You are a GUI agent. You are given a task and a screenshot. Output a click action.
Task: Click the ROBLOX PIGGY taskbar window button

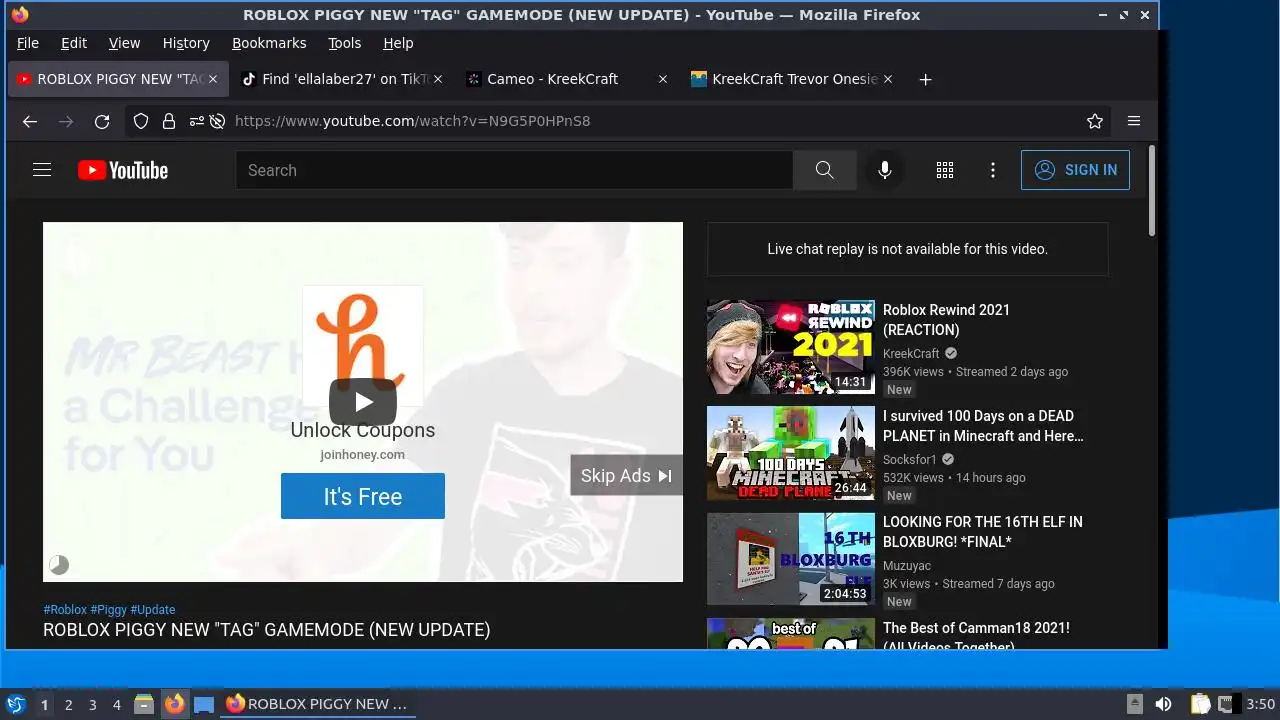click(x=317, y=704)
